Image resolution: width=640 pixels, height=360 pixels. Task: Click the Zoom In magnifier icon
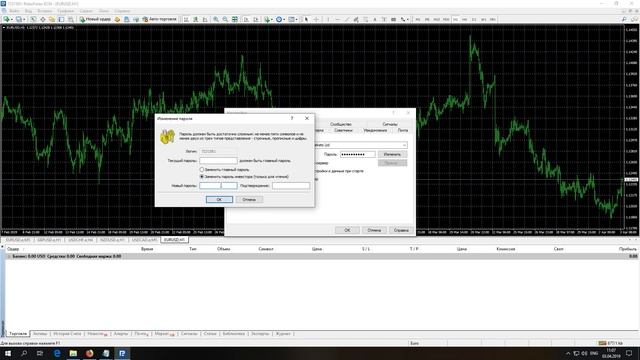coord(216,19)
